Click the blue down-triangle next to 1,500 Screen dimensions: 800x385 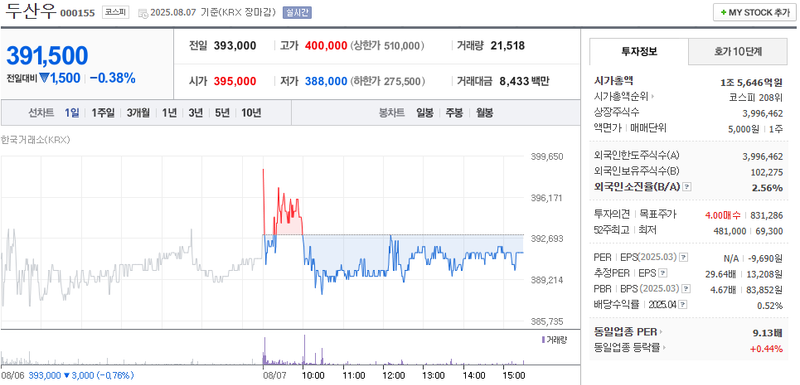point(44,79)
